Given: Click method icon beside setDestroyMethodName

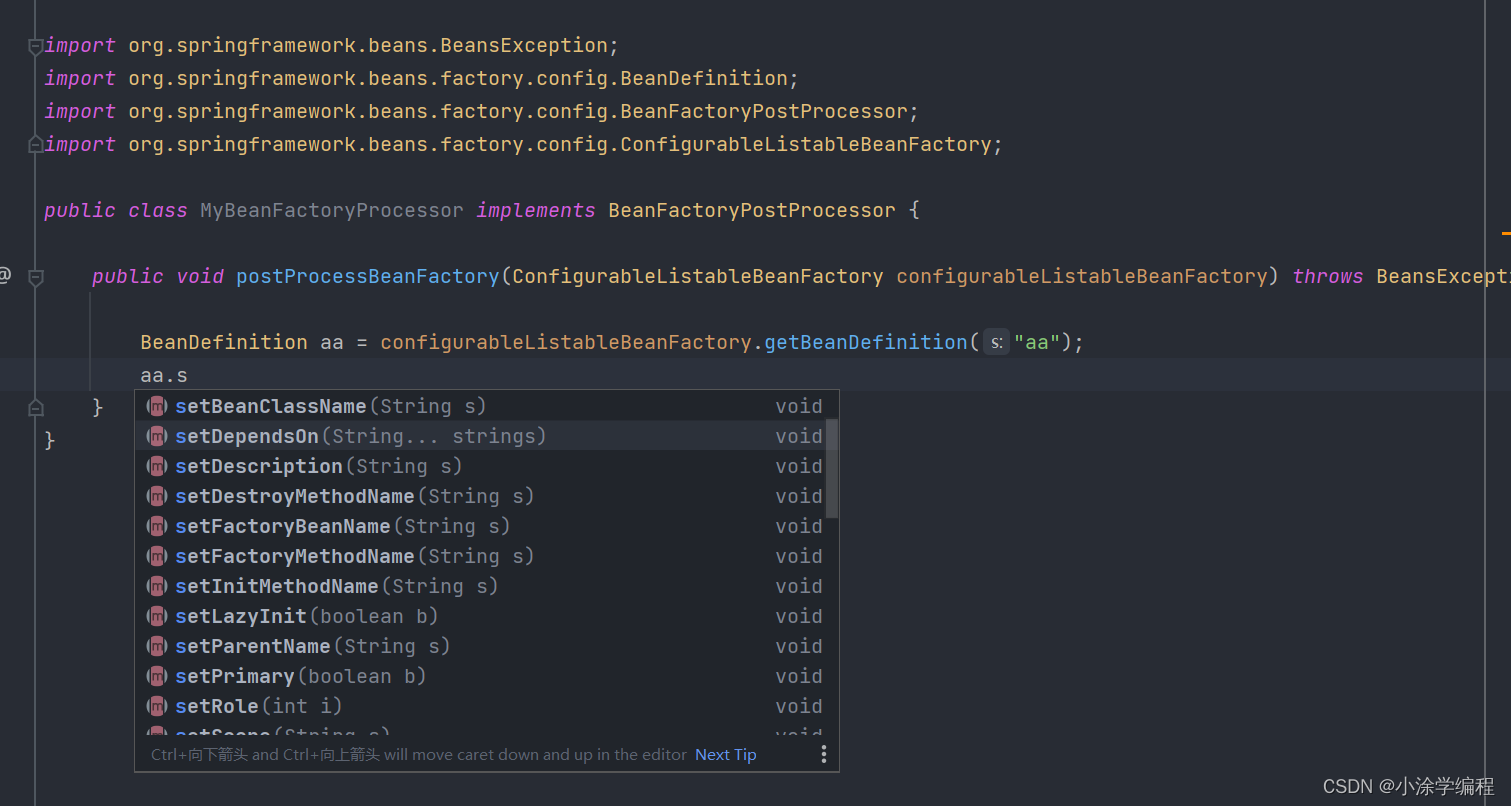Looking at the screenshot, I should pos(157,496).
